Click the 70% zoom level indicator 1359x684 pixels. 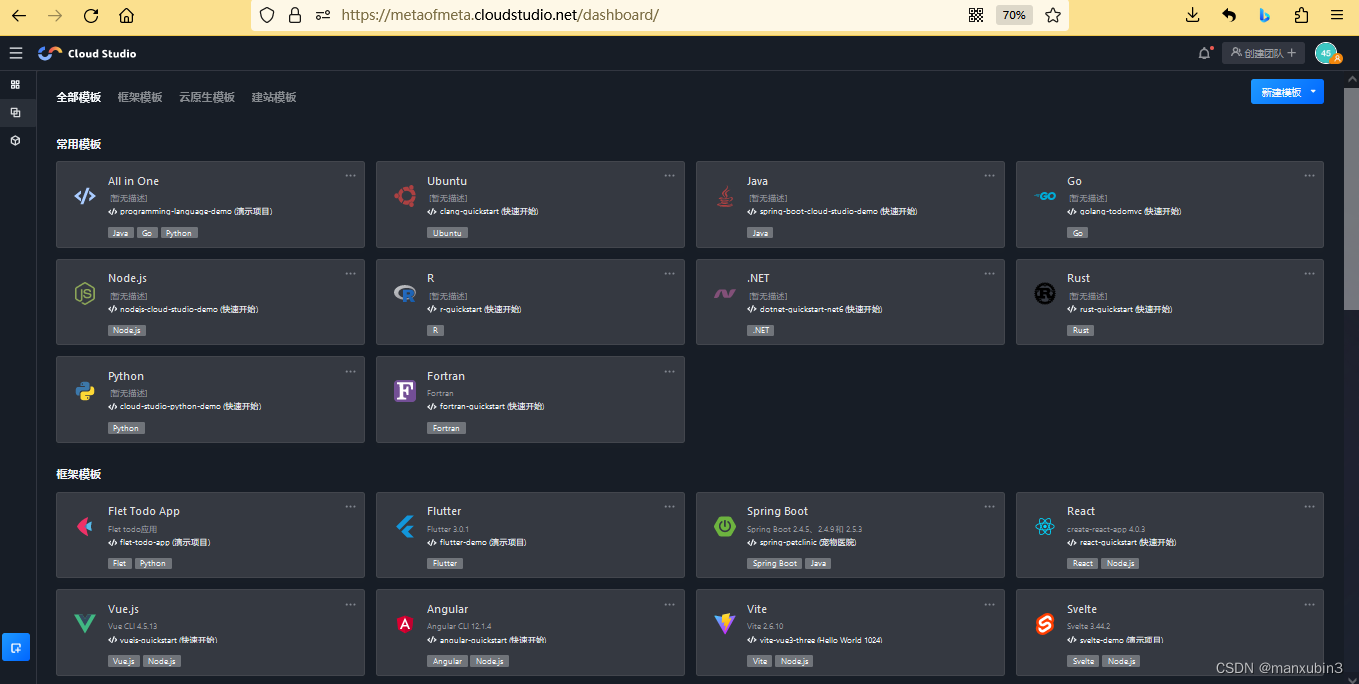click(x=1014, y=15)
